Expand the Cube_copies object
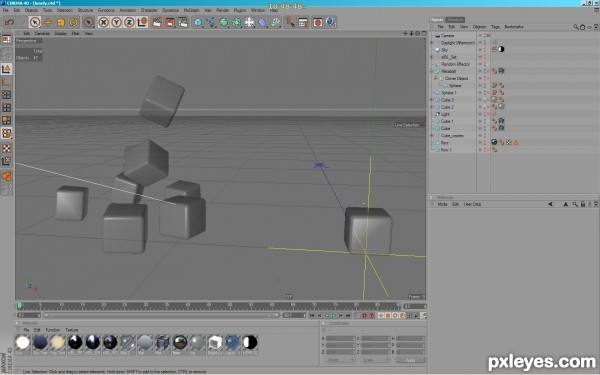 pyautogui.click(x=432, y=135)
